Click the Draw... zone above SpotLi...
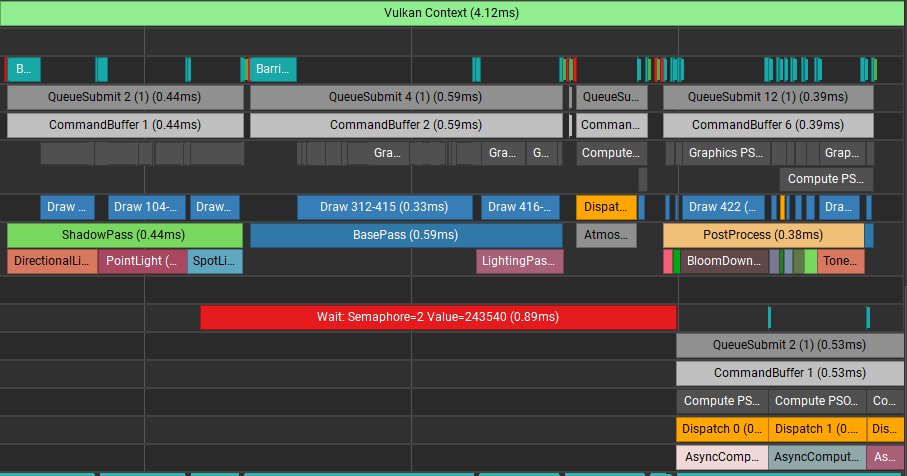This screenshot has height=476, width=907. pos(215,207)
